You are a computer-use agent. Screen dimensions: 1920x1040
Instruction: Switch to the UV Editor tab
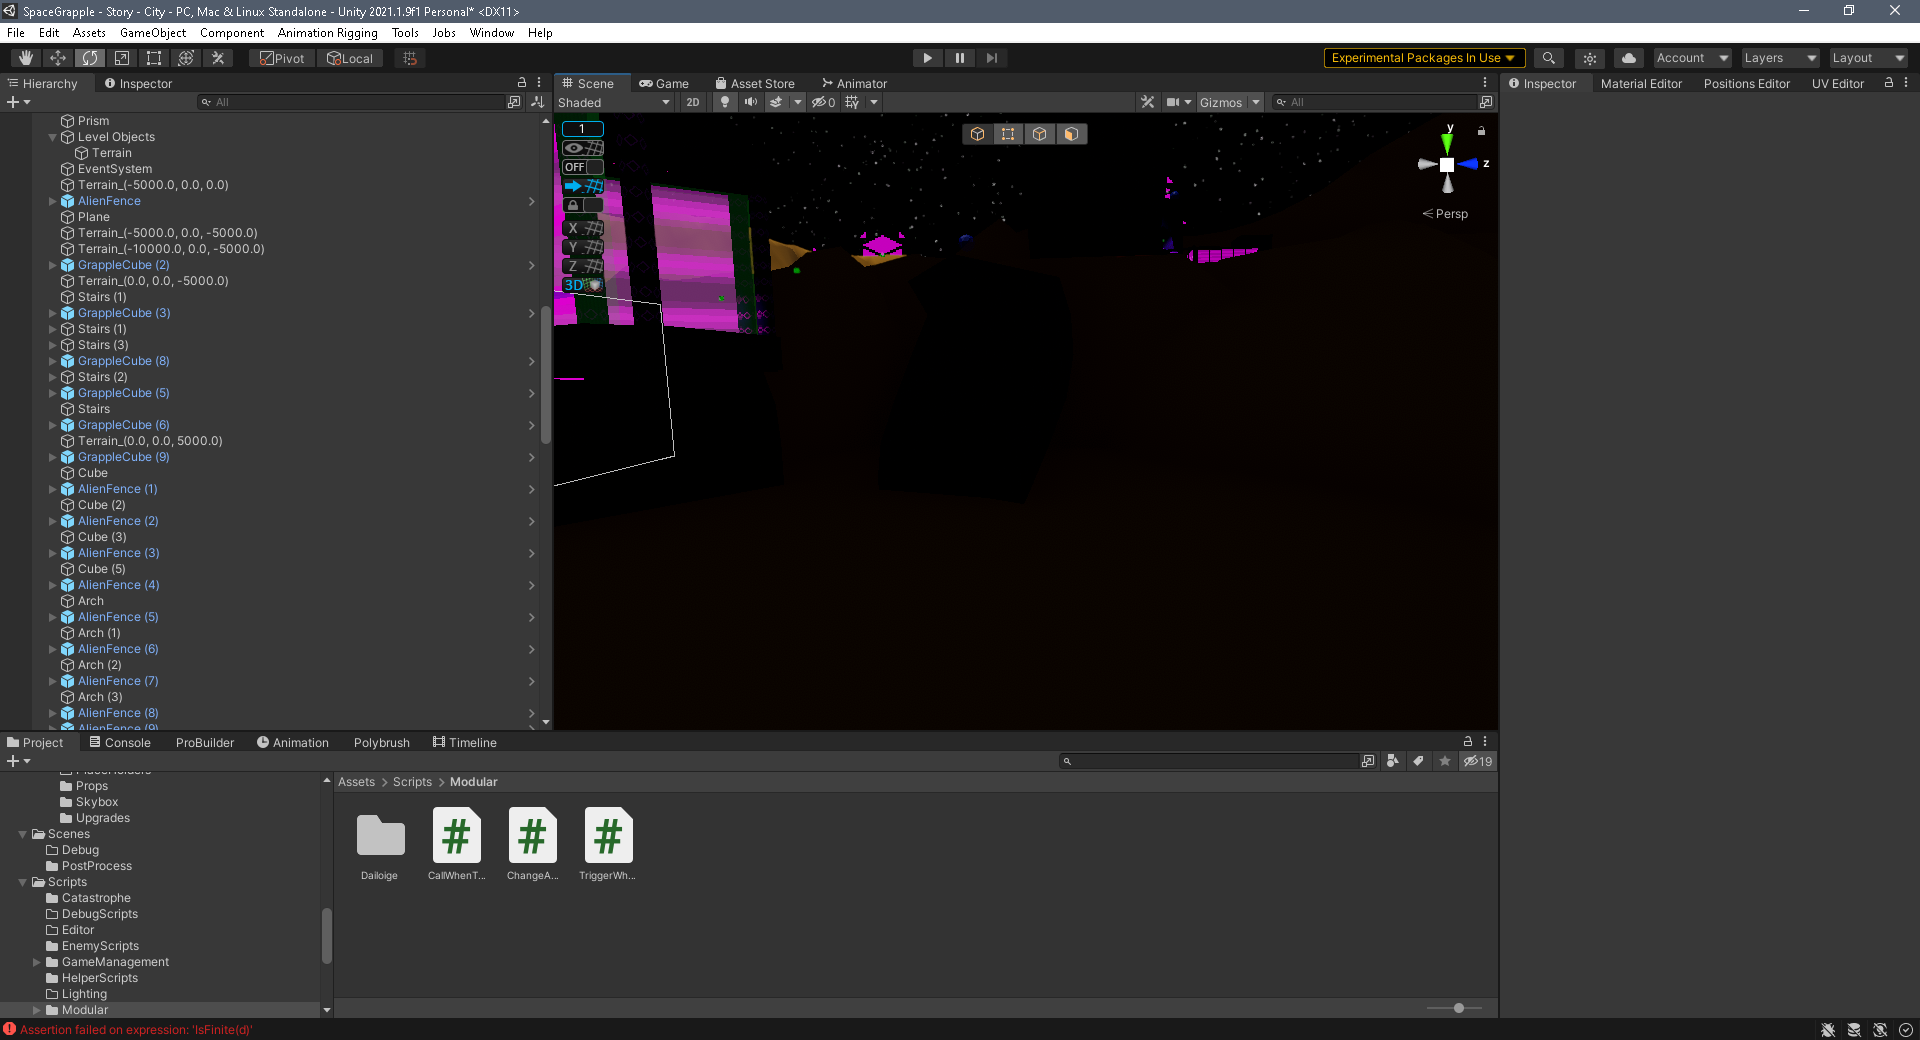[x=1838, y=84]
